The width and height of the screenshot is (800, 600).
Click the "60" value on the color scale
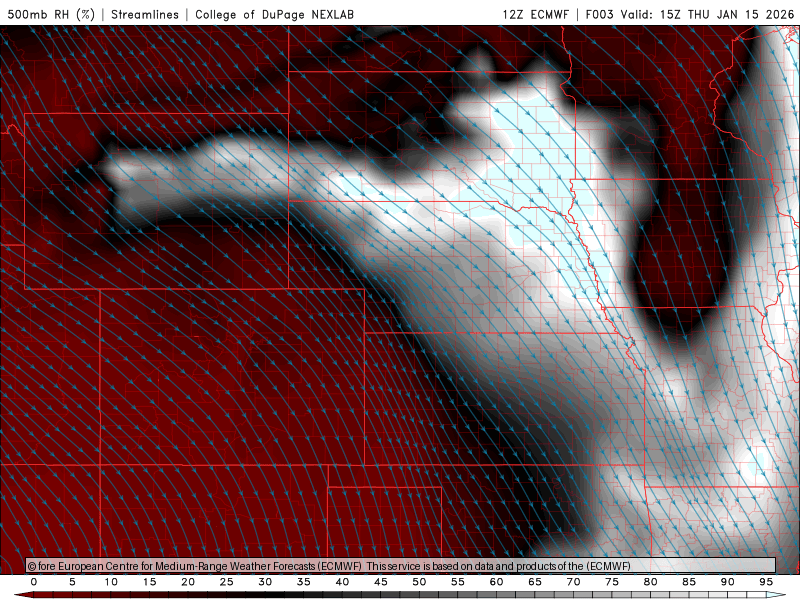point(496,582)
